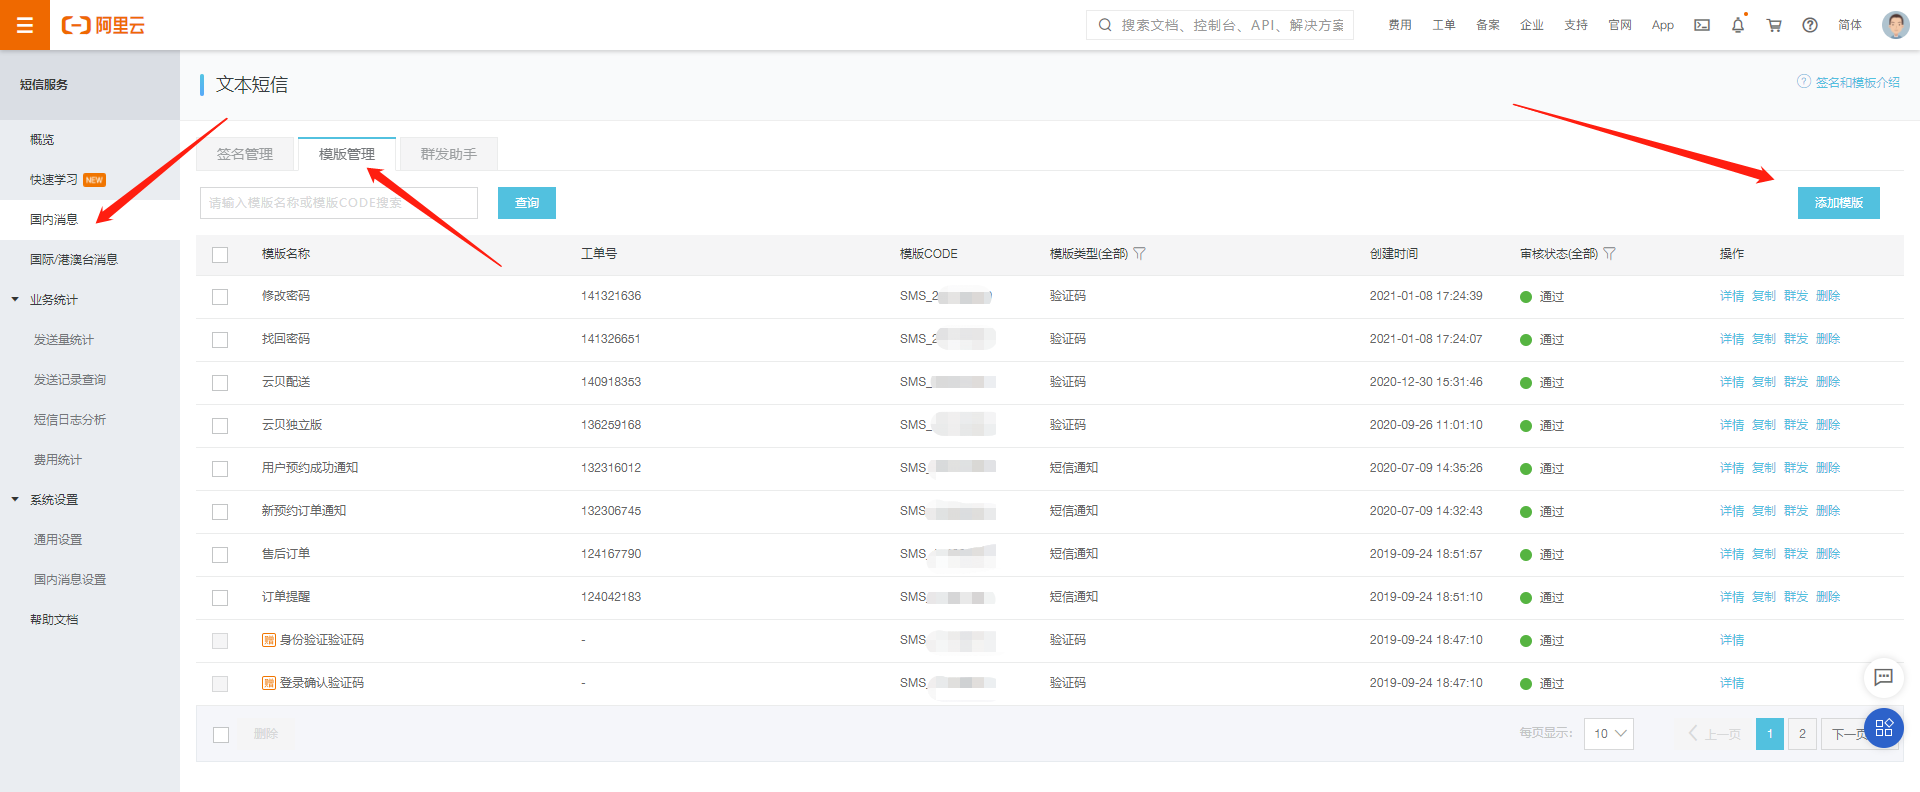
Task: Filter by template type funnel icon
Action: coord(1140,254)
